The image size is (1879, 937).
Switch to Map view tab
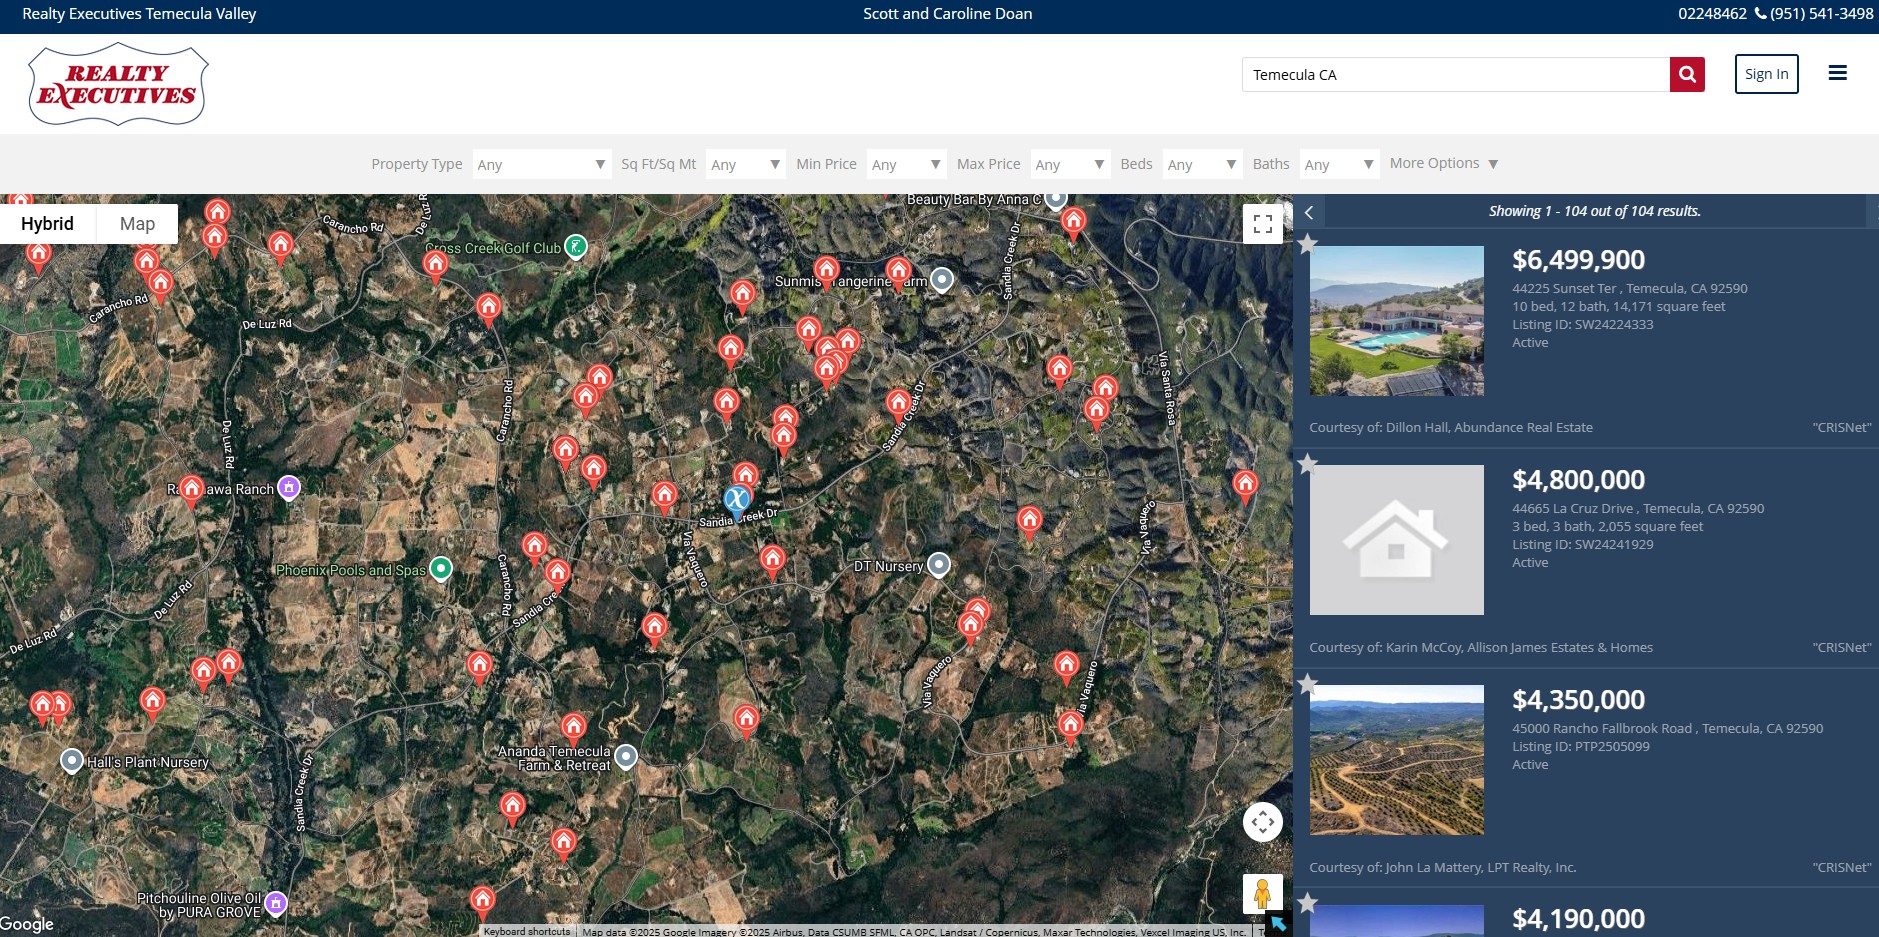(x=137, y=224)
